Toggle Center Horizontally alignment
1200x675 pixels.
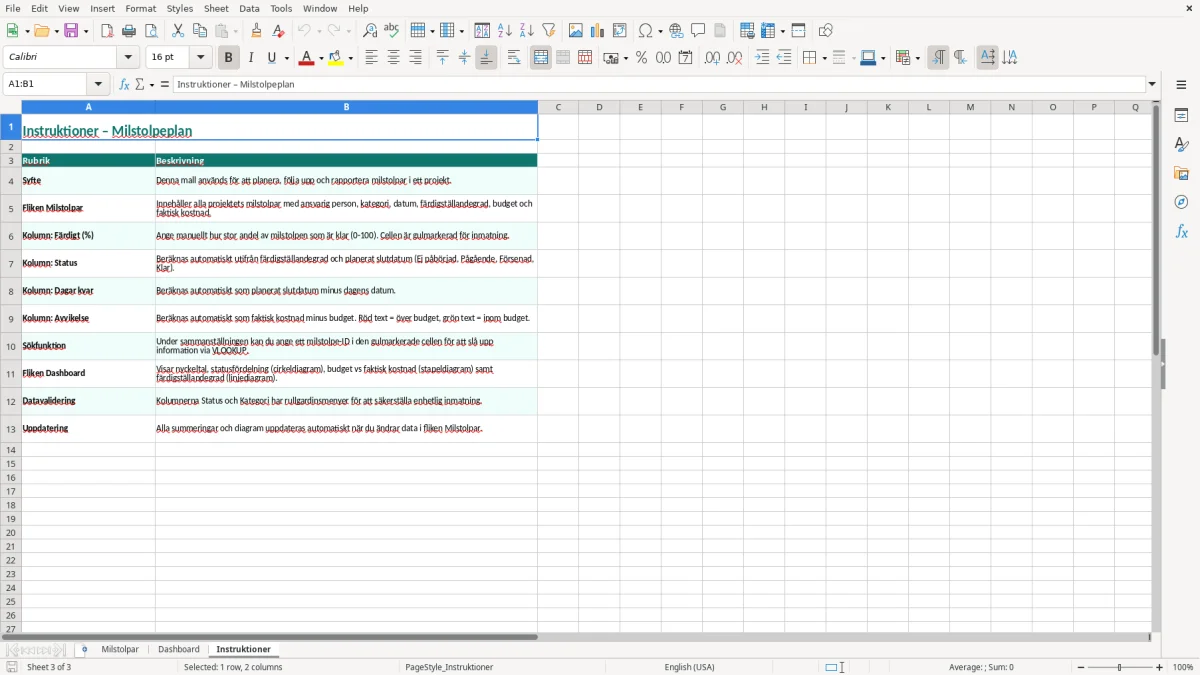coord(393,58)
